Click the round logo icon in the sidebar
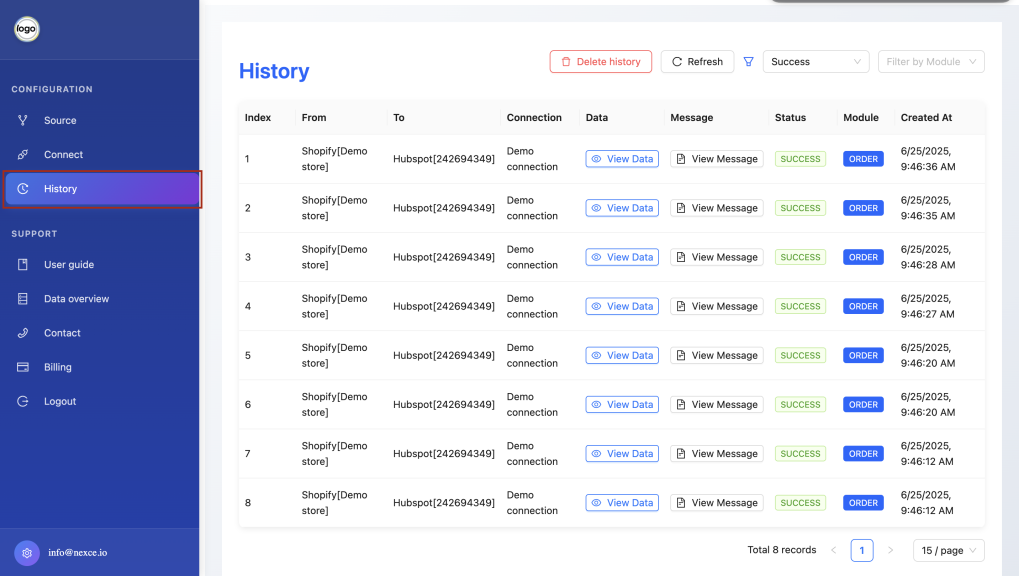Screen dimensions: 1024x576 coord(27,29)
